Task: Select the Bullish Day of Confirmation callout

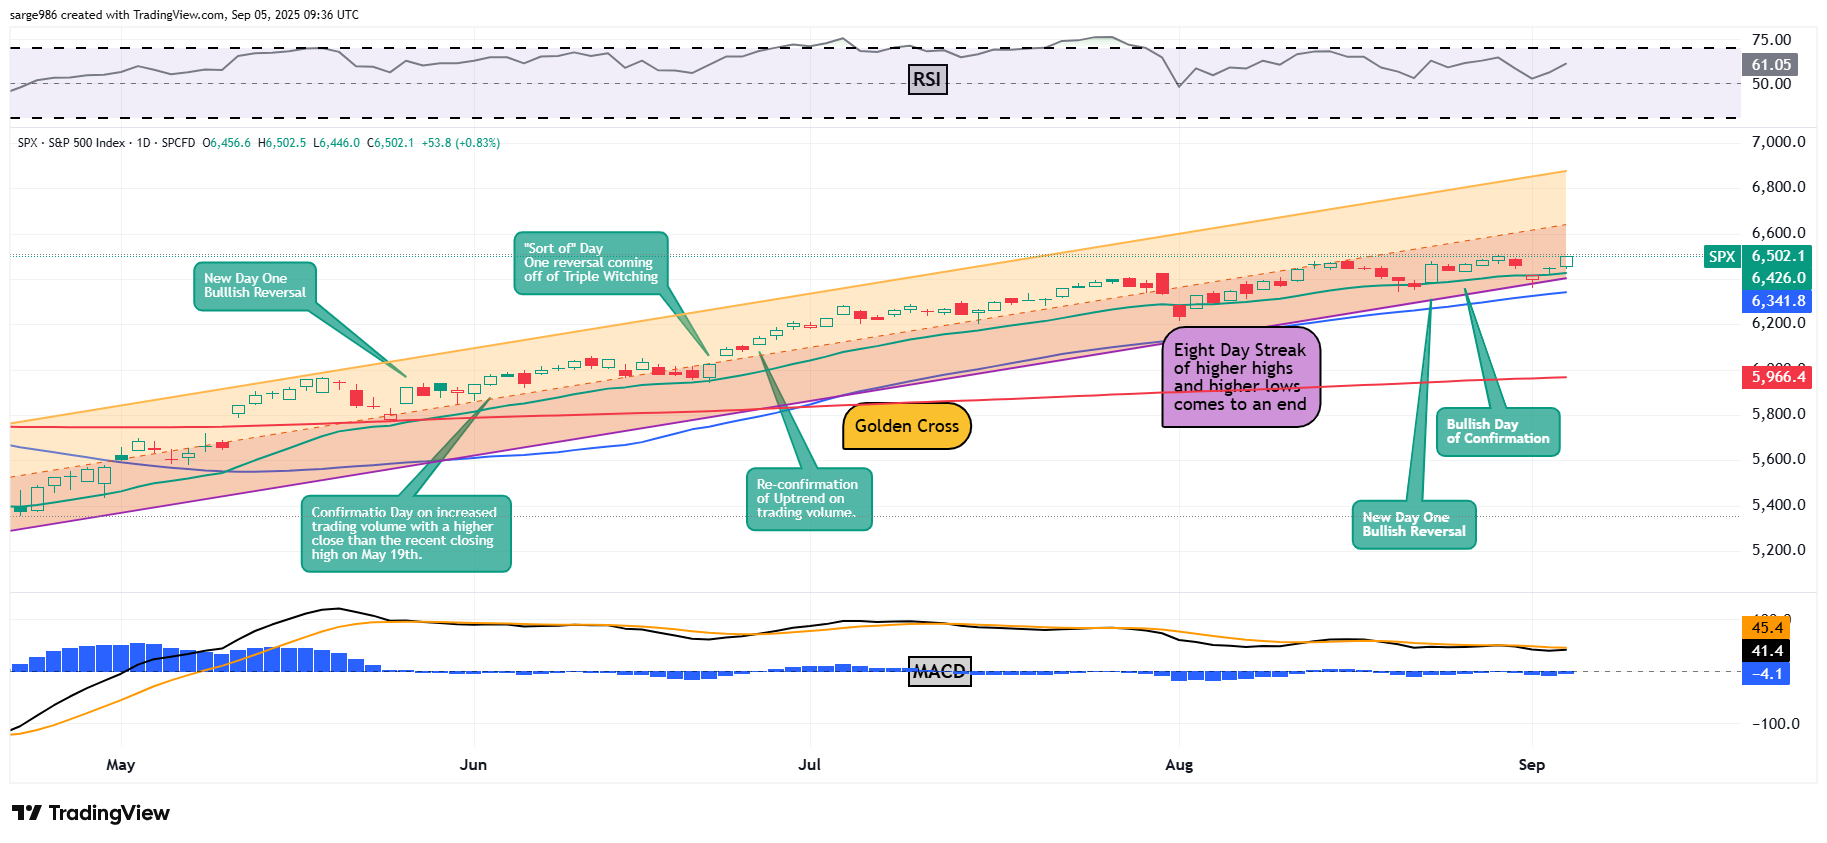Action: coord(1497,431)
